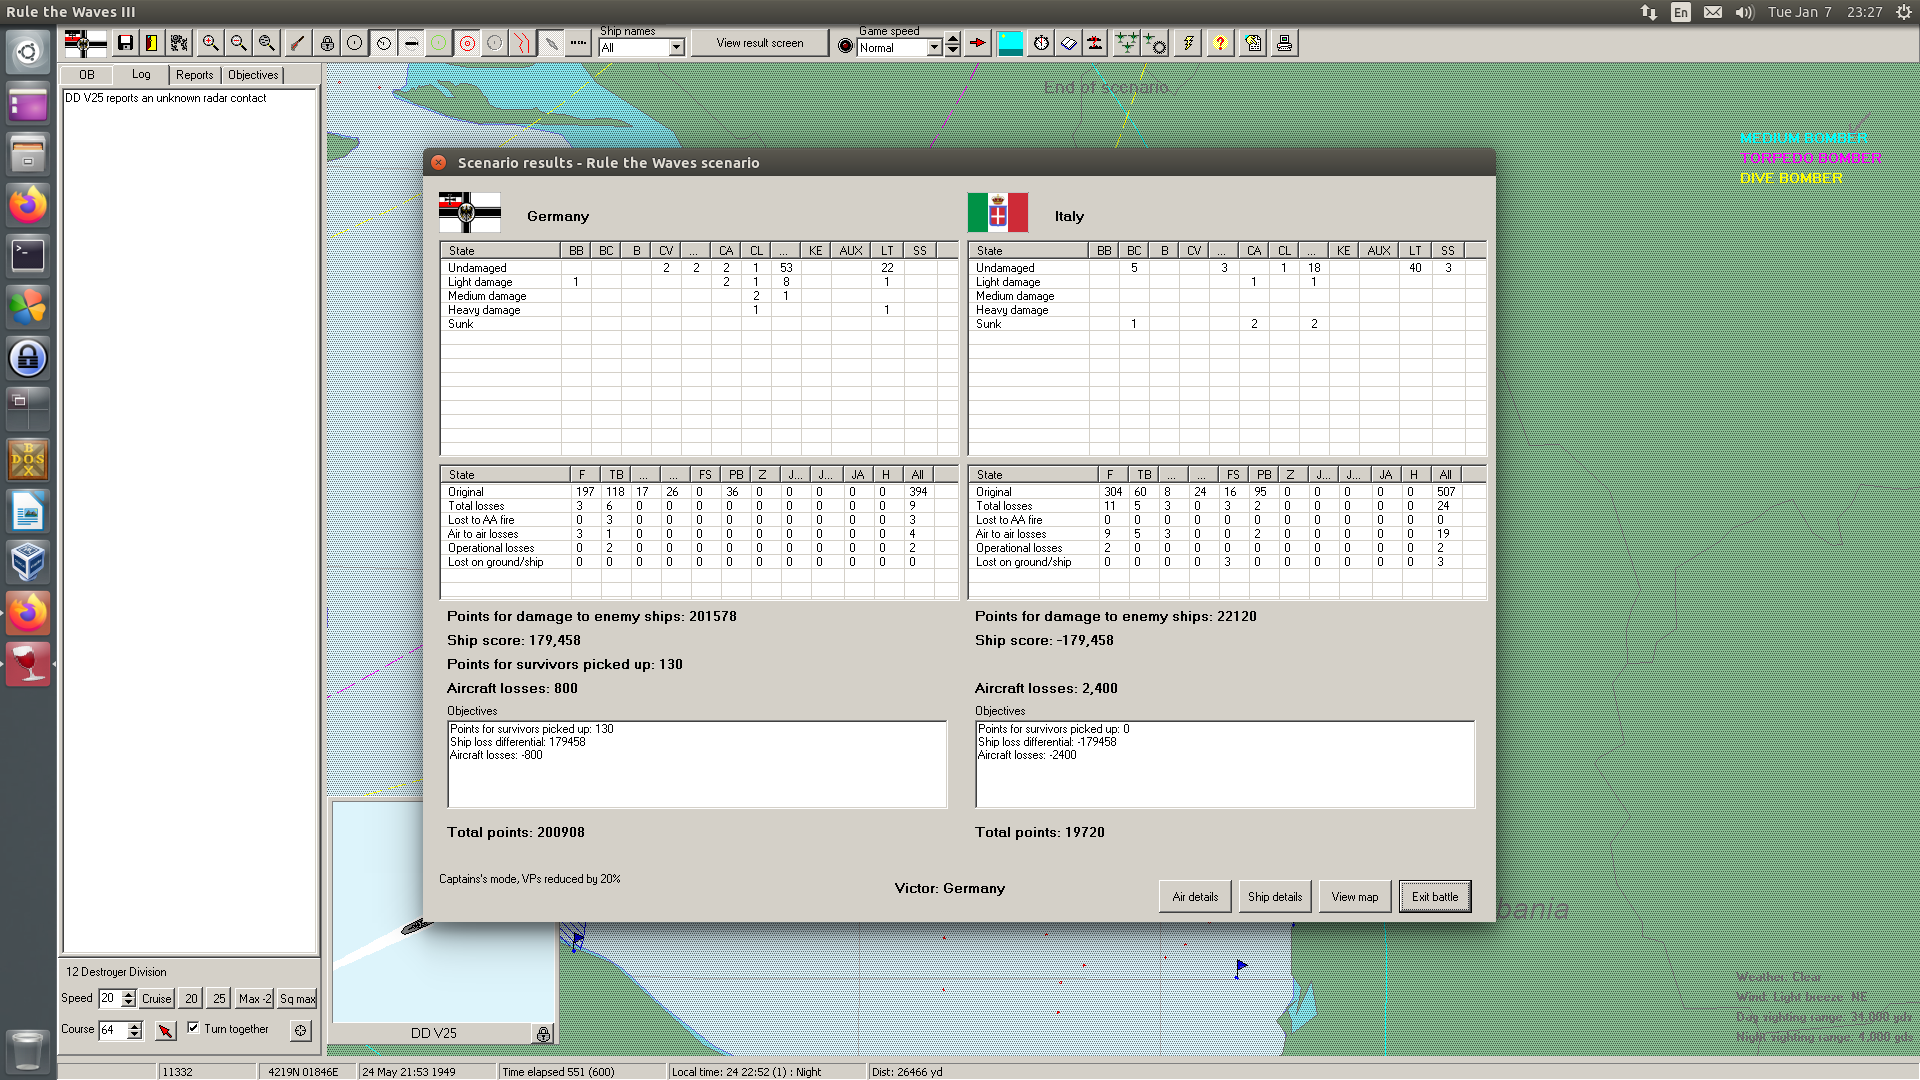Toggle the red ship tracks icon
The width and height of the screenshot is (1920, 1080).
coord(522,43)
